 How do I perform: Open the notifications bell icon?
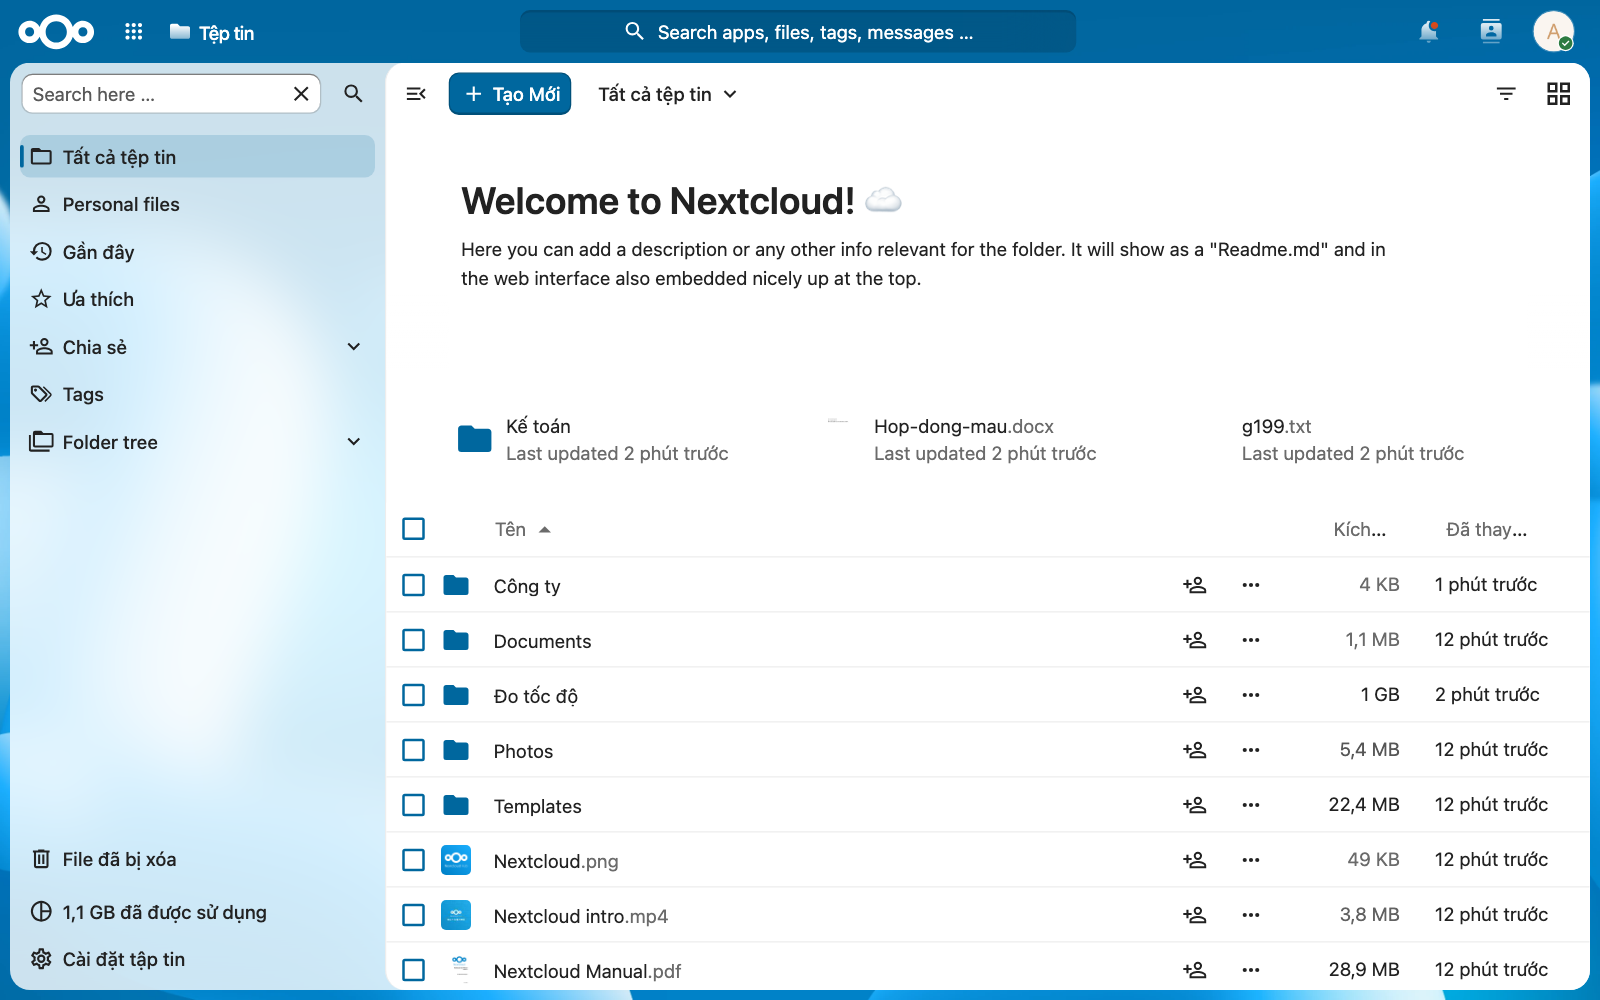coord(1429,32)
